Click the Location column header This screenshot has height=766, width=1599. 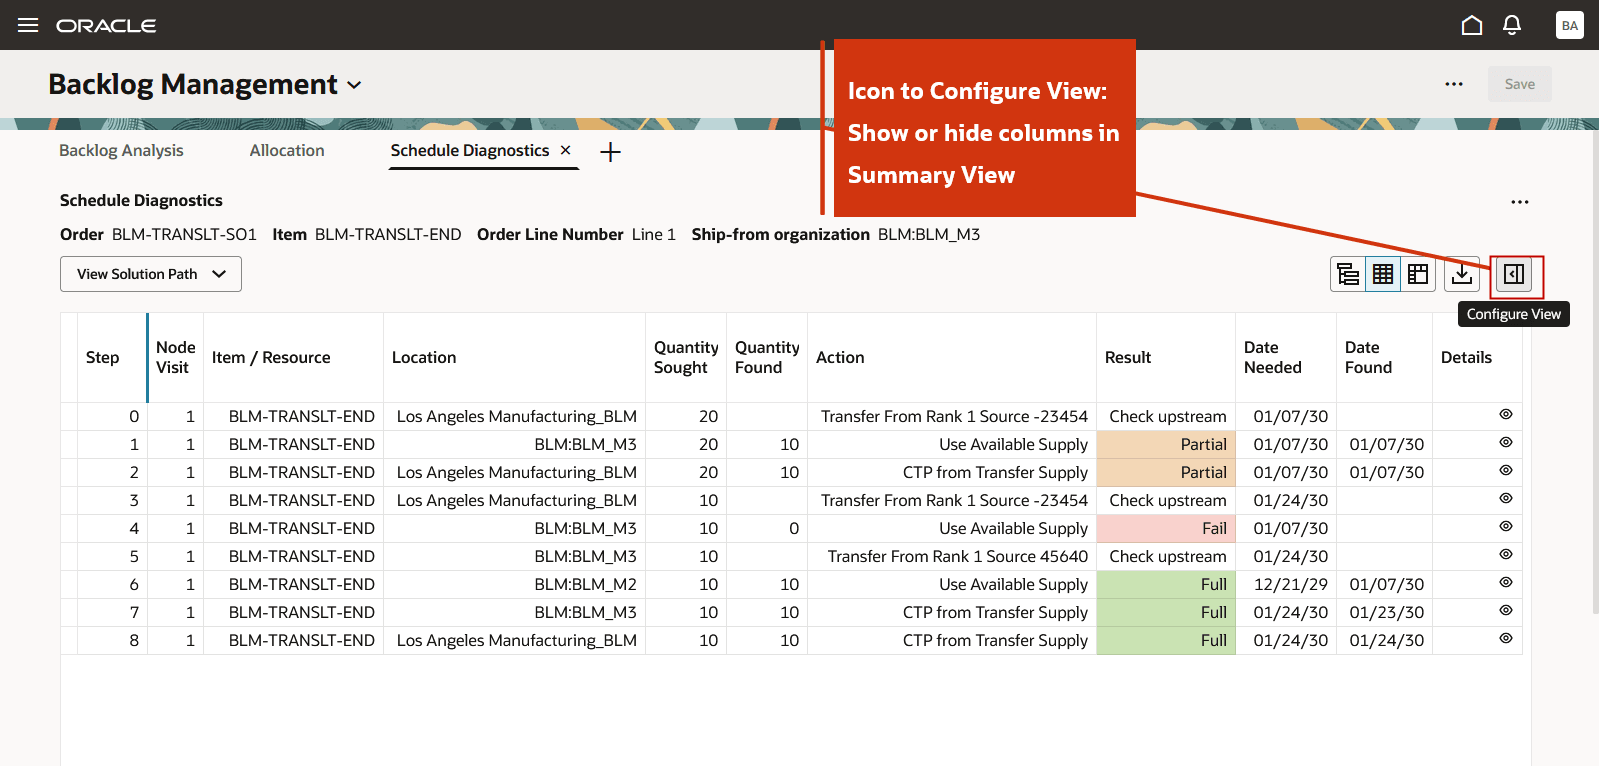[x=514, y=358]
